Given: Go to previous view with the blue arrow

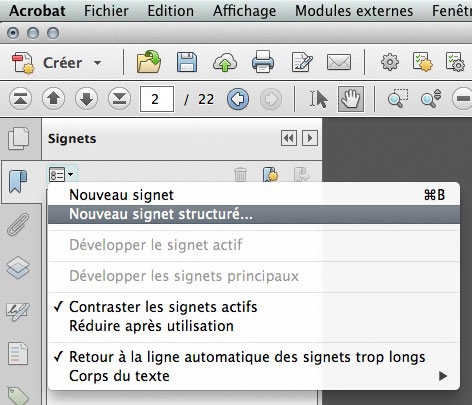Looking at the screenshot, I should [238, 99].
